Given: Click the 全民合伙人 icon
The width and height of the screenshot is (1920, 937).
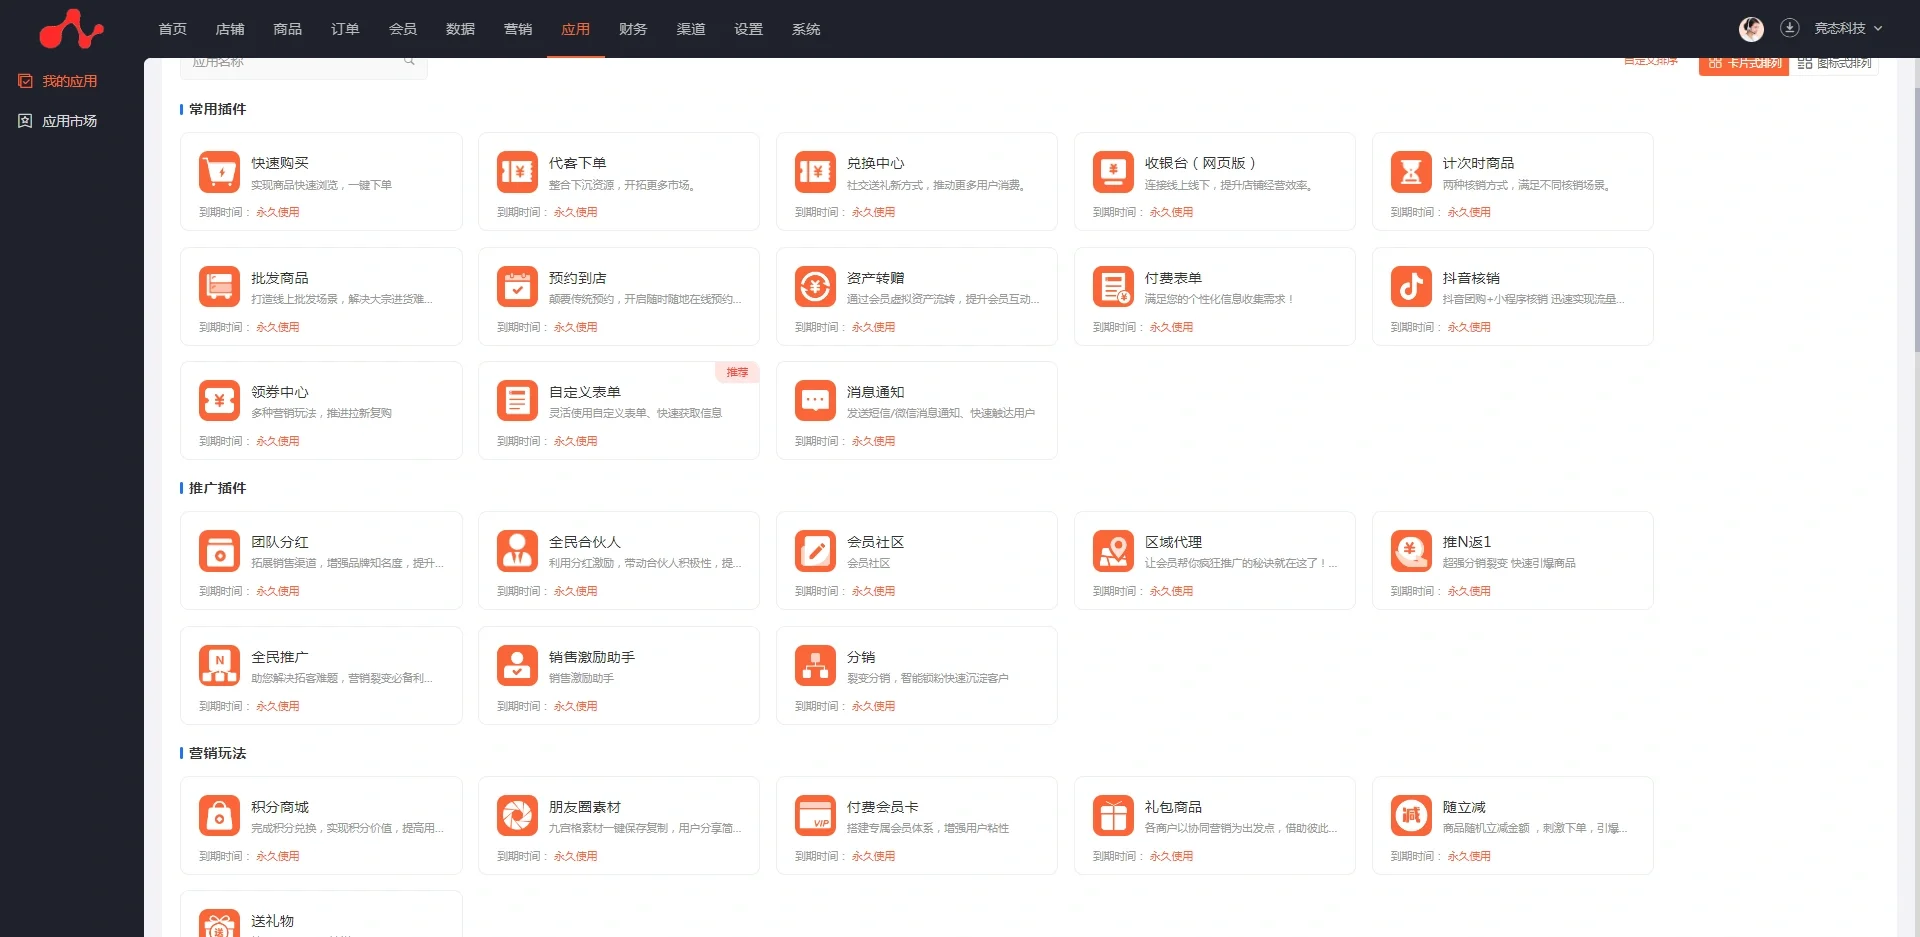Looking at the screenshot, I should click(517, 551).
